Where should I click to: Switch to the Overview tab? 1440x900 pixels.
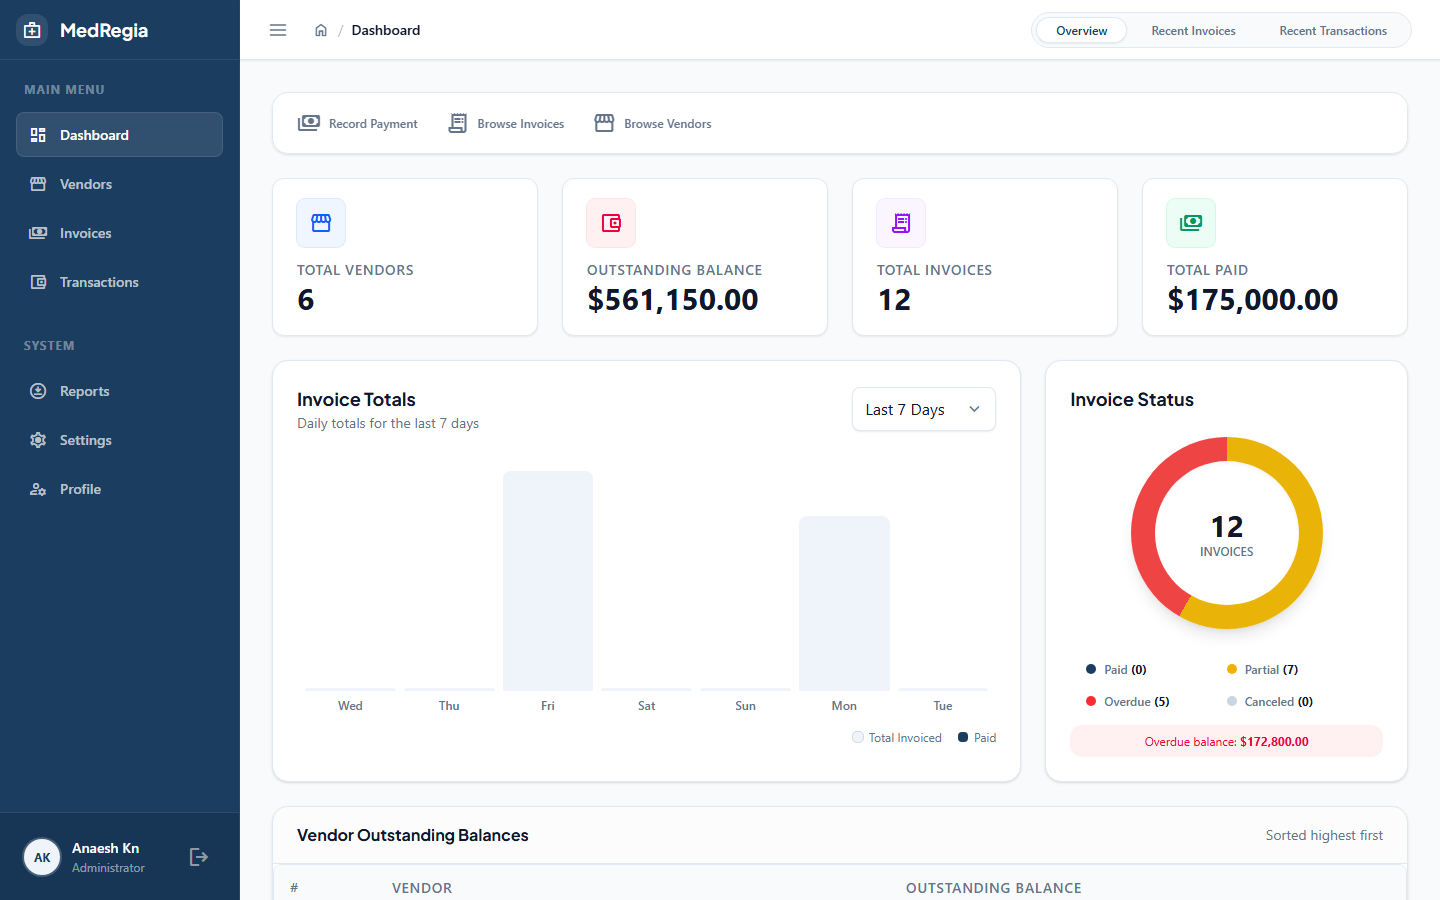[1081, 31]
